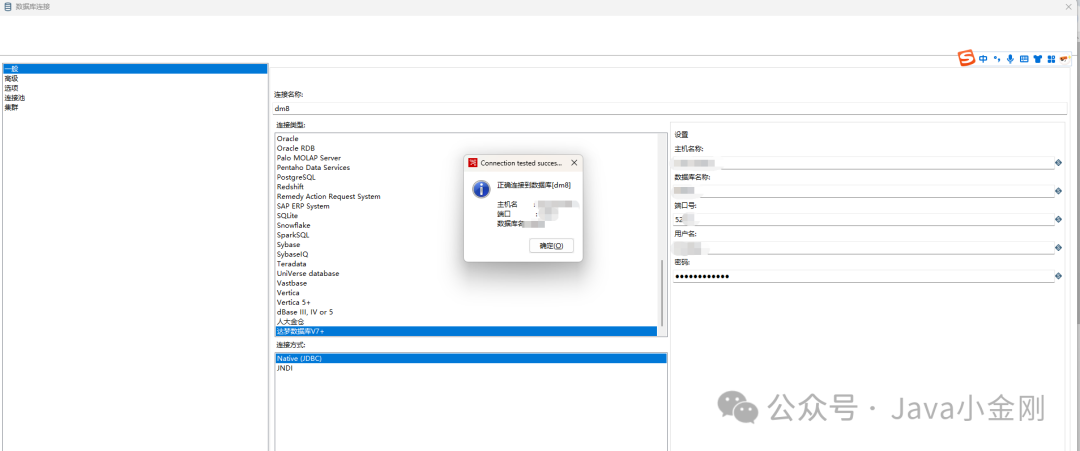
Task: Click the microphone voice input icon
Action: coord(1010,59)
